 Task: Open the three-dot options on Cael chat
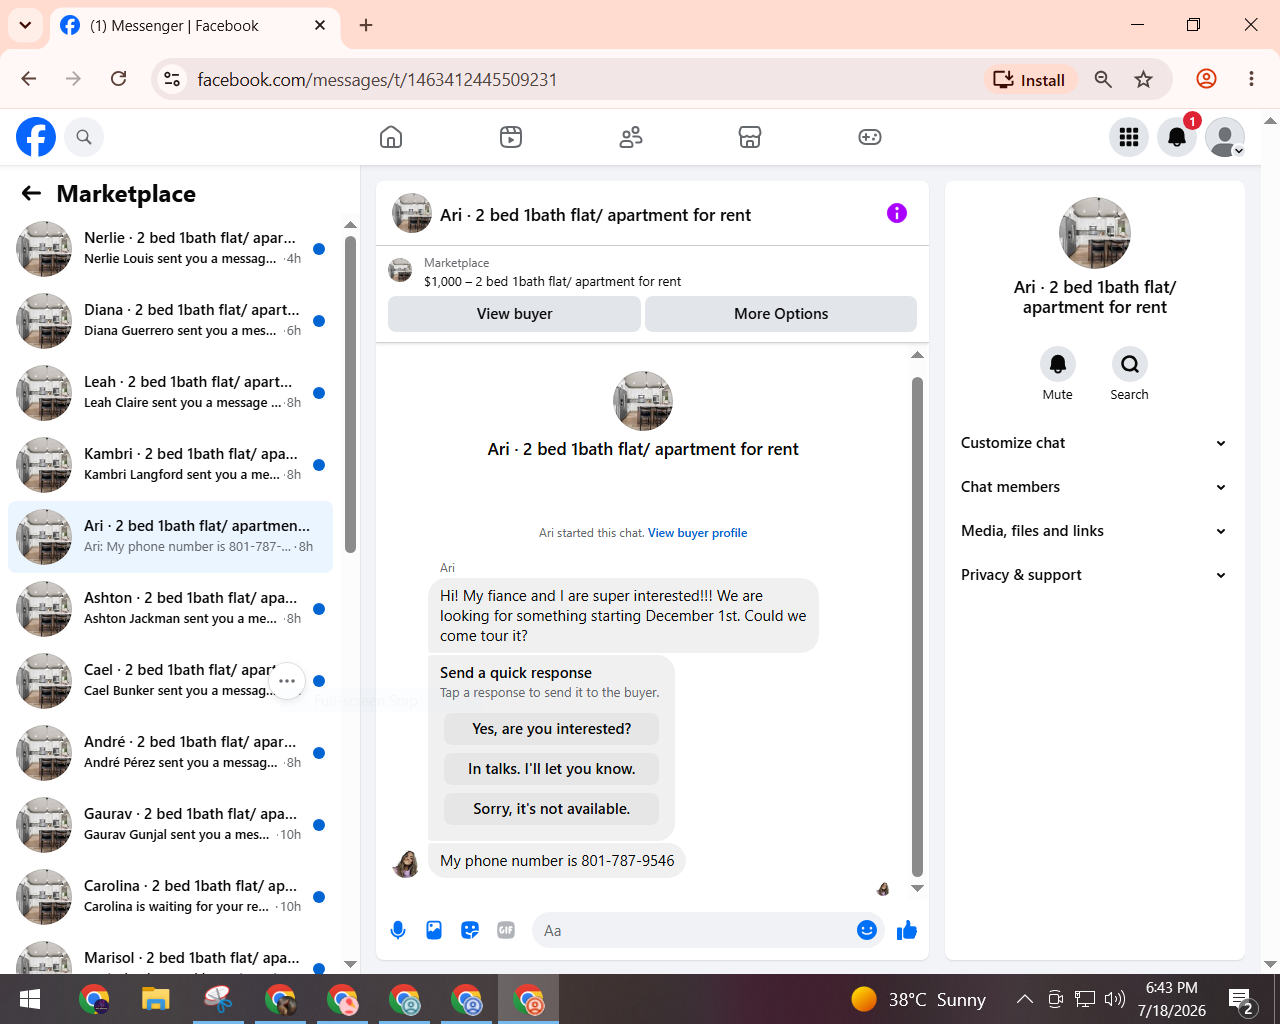point(287,681)
